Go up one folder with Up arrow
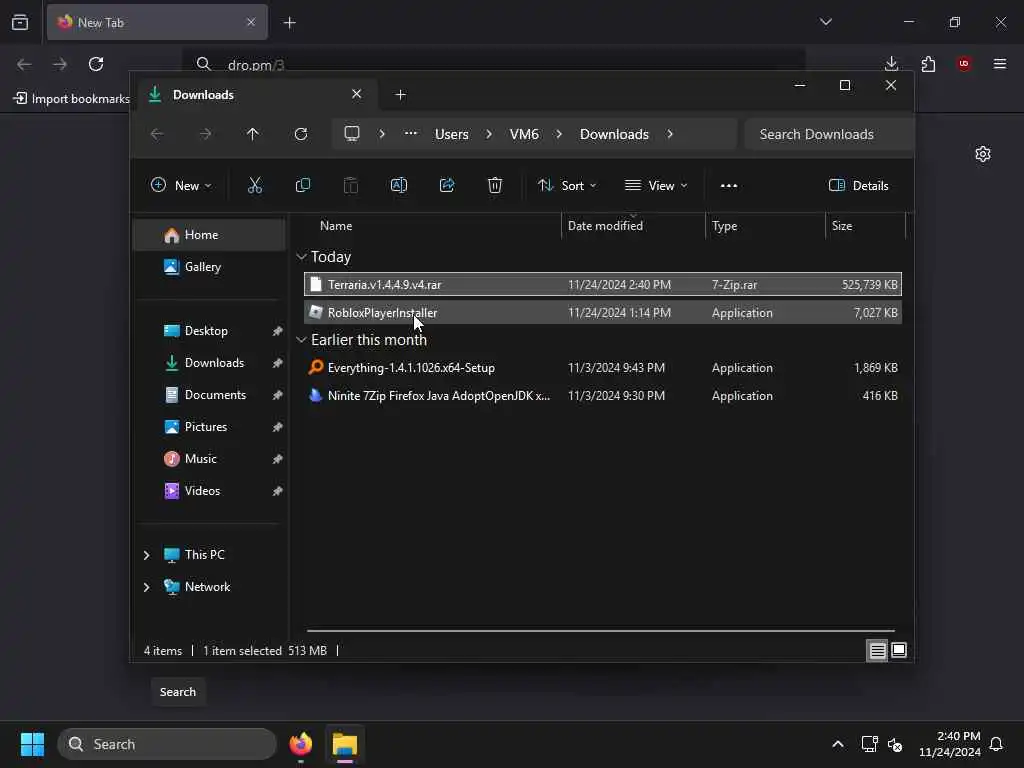Screen dimensions: 1024x768 pos(253,134)
